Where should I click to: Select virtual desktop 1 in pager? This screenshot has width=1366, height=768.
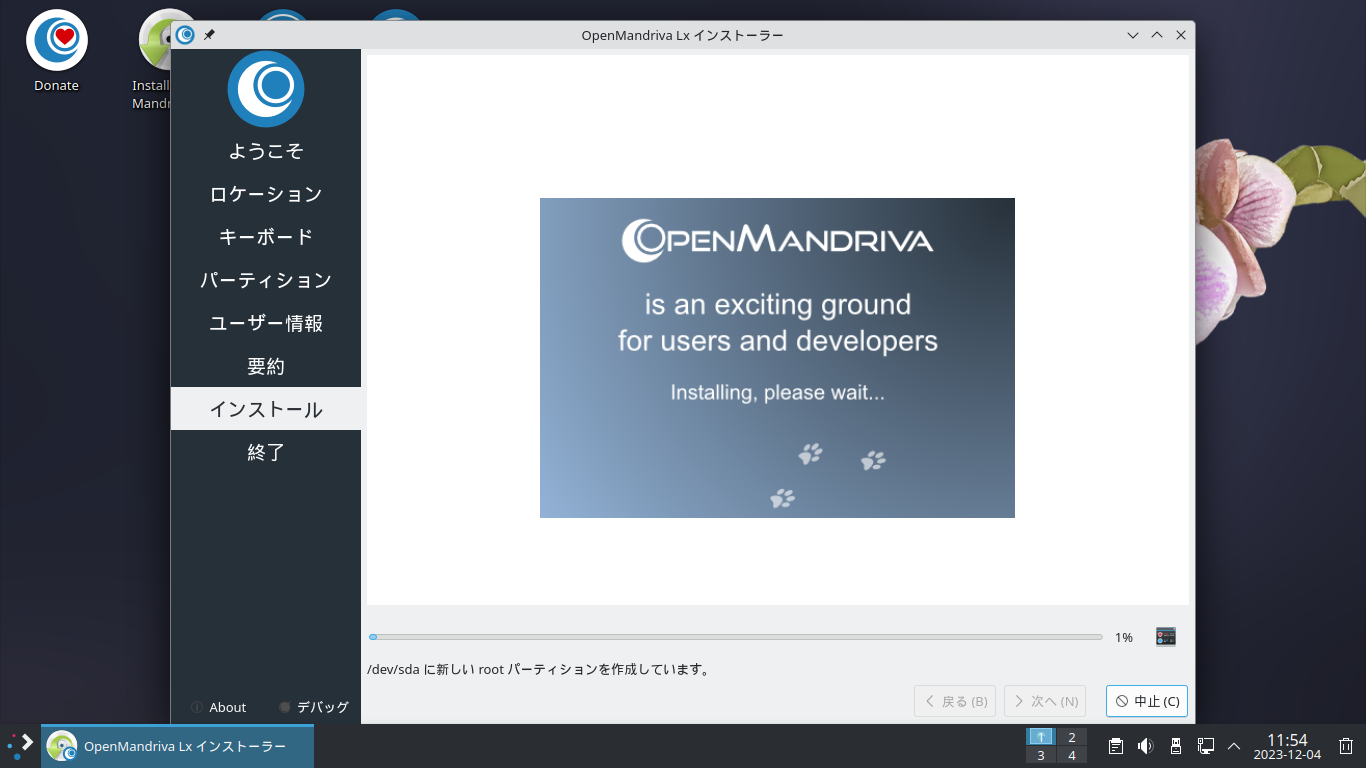click(1041, 737)
